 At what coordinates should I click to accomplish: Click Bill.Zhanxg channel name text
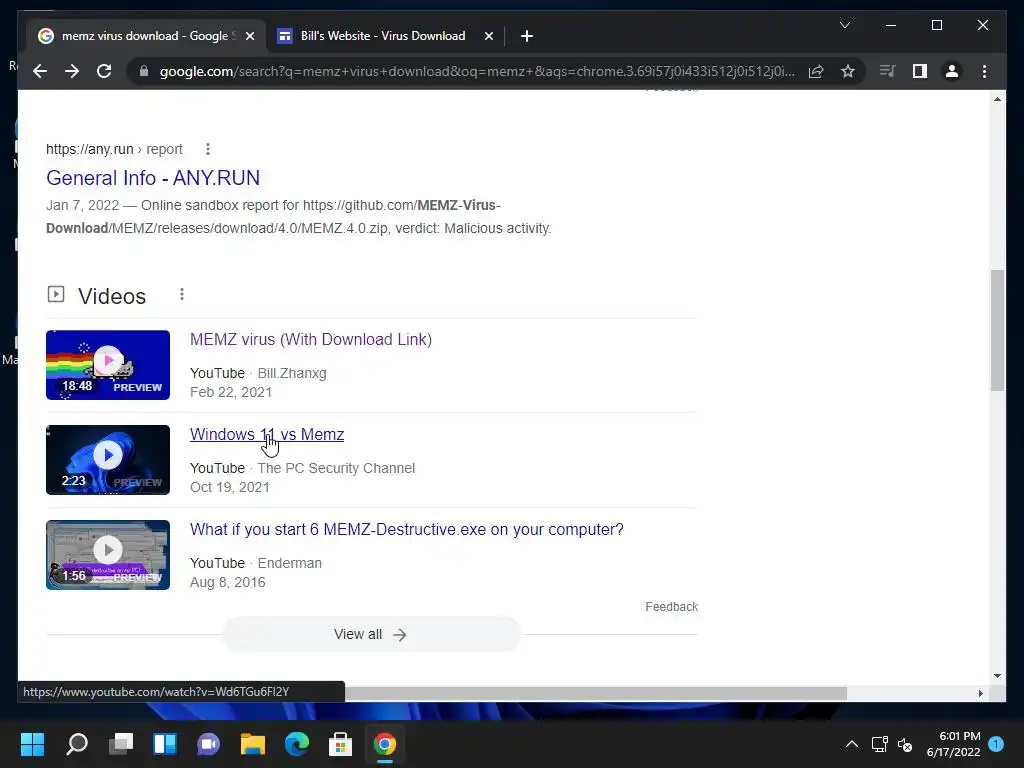(x=292, y=373)
